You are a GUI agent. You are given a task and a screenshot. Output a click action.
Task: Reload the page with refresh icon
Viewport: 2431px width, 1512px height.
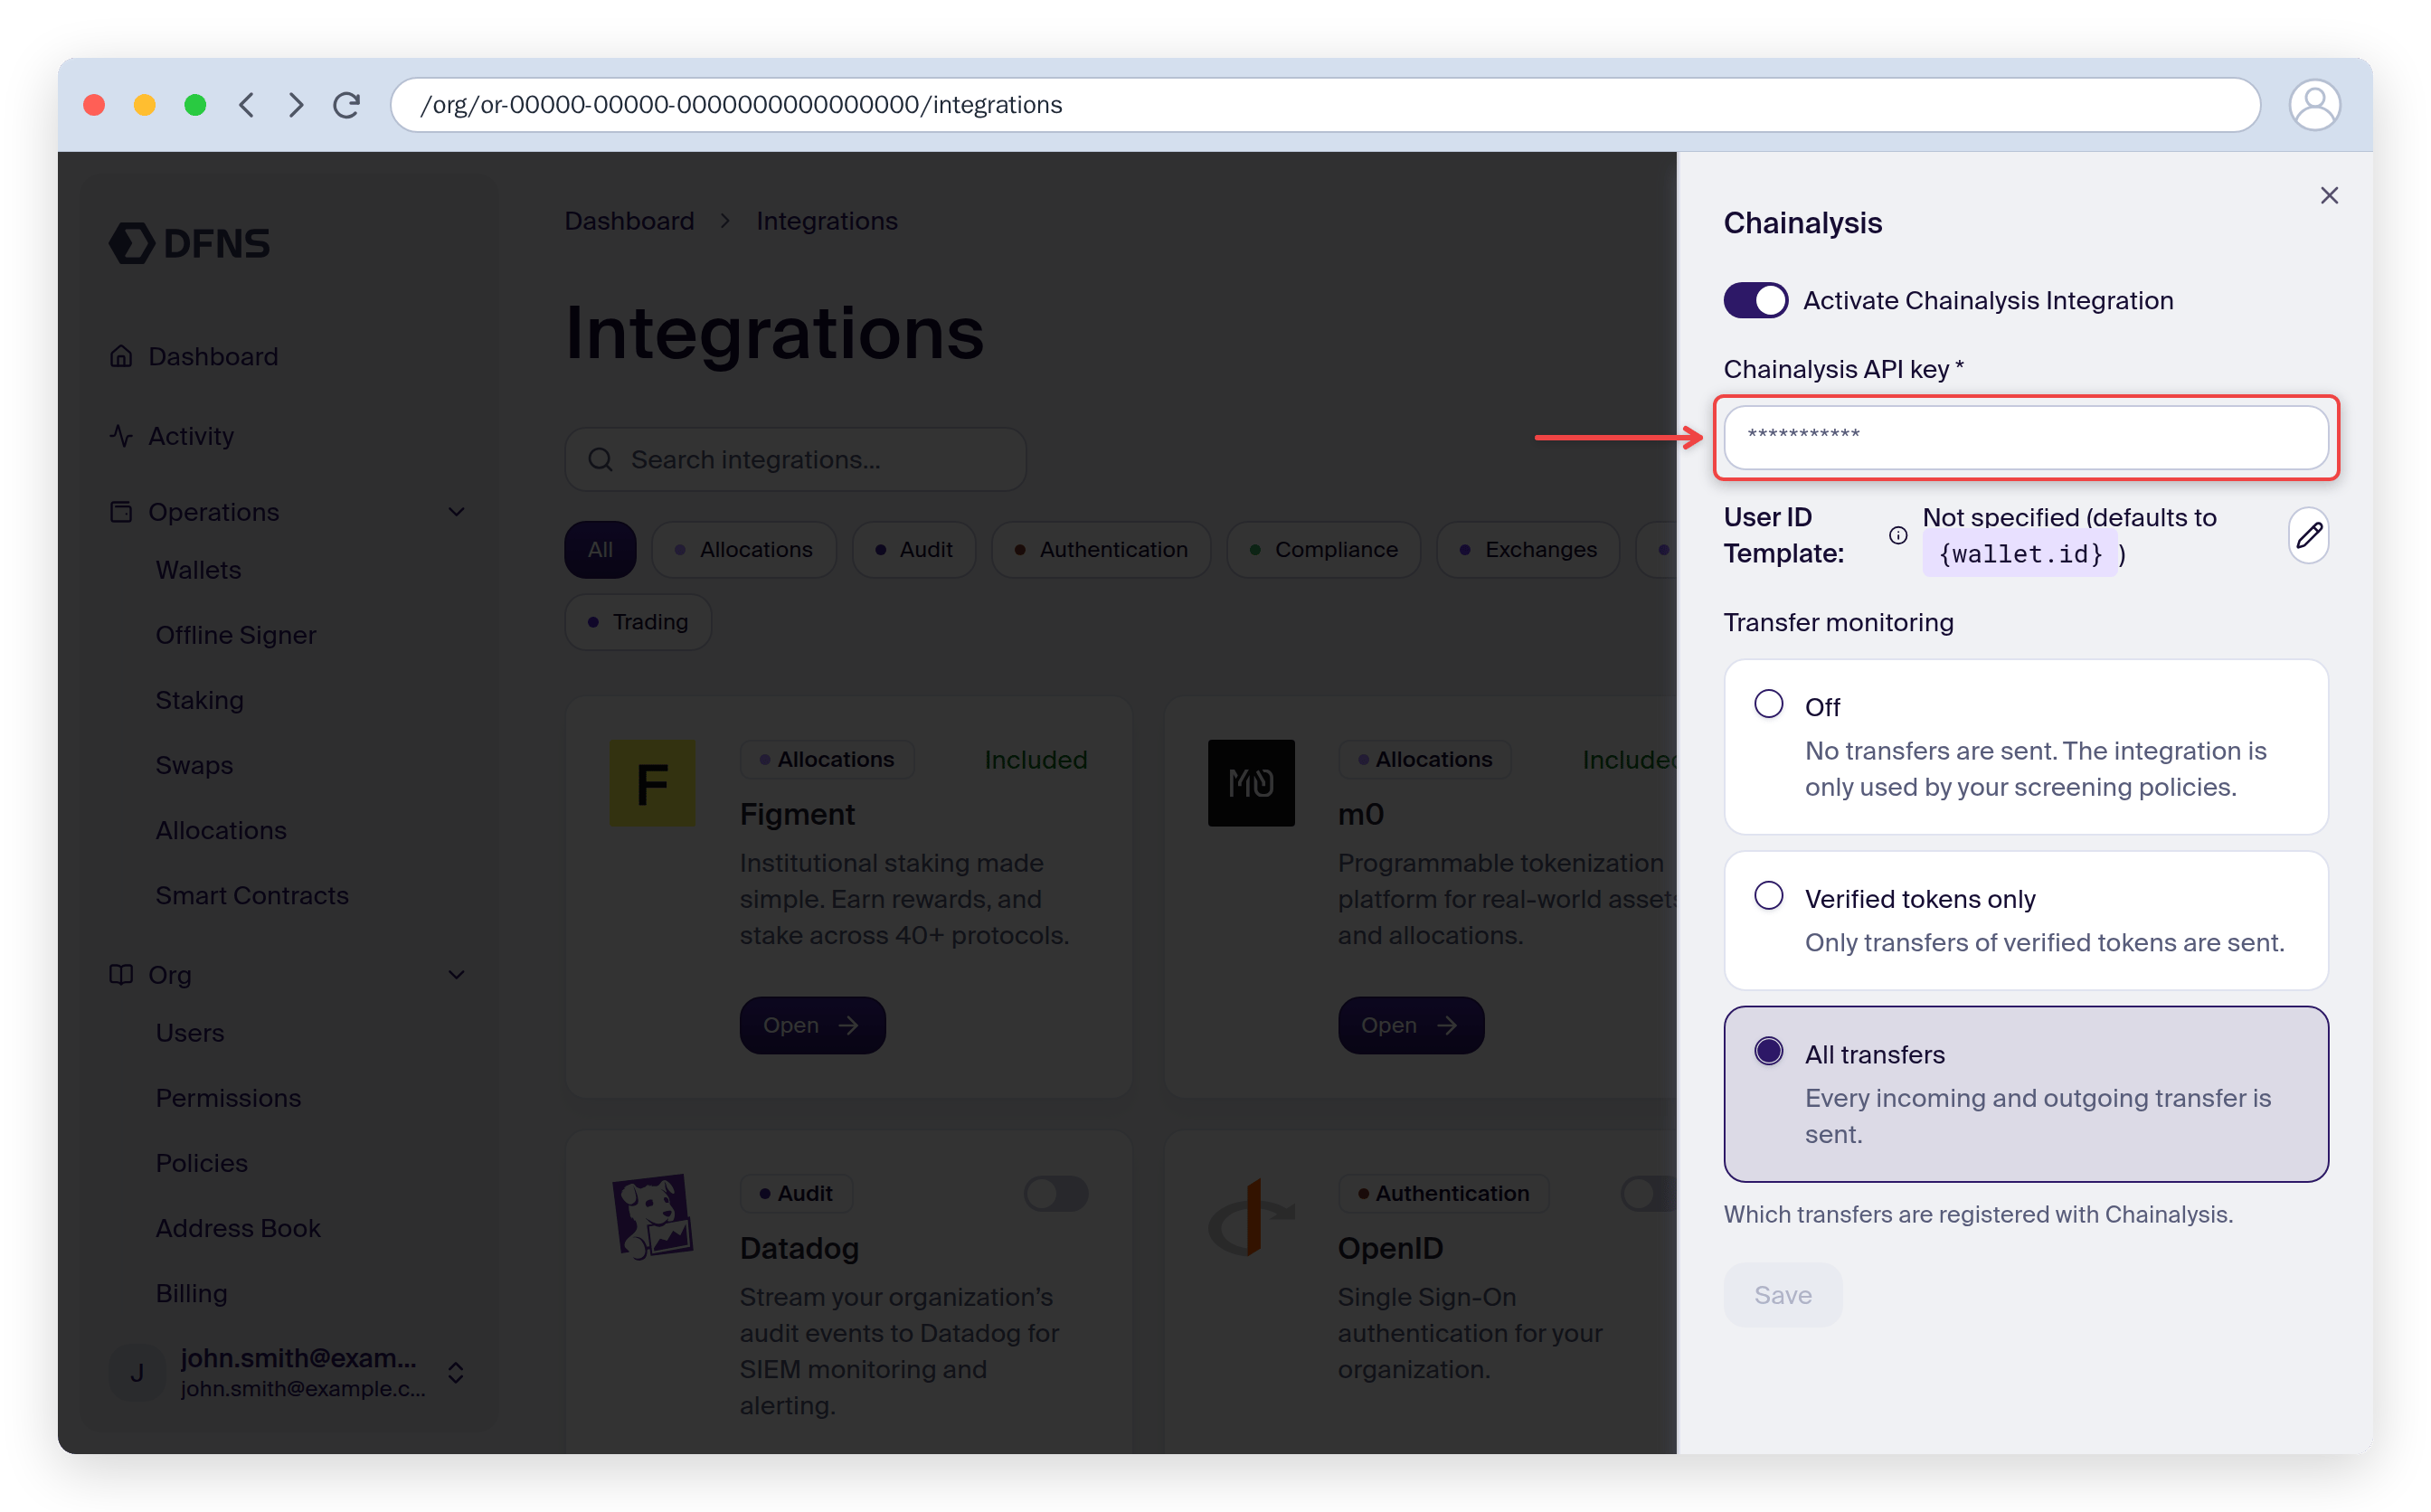pyautogui.click(x=347, y=105)
